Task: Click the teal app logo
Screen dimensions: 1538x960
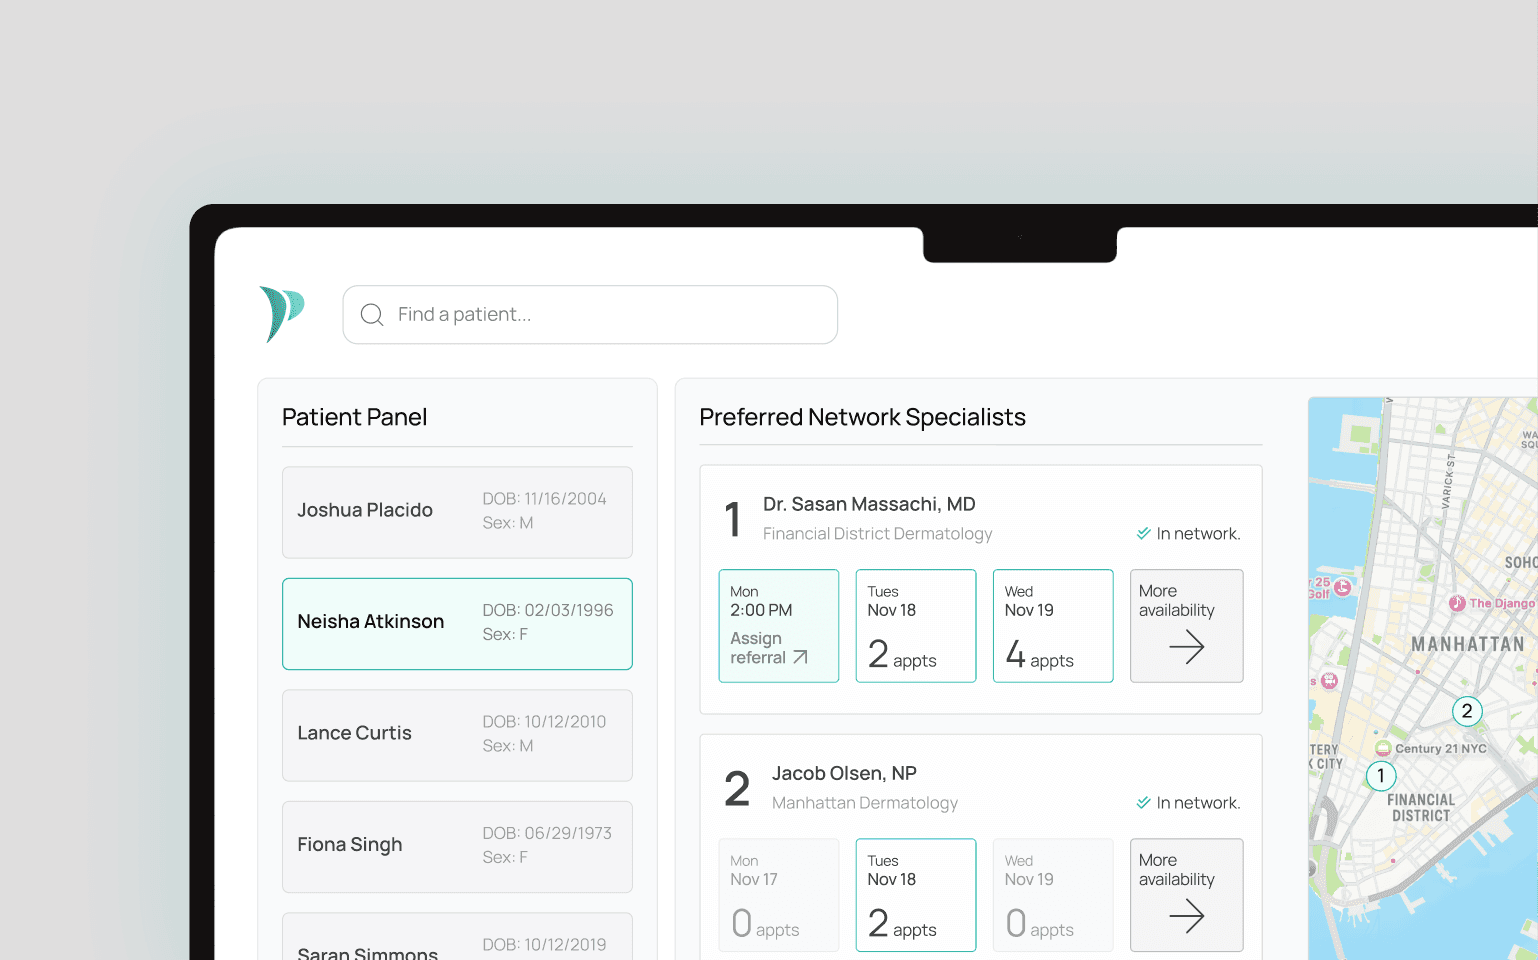Action: click(x=281, y=314)
